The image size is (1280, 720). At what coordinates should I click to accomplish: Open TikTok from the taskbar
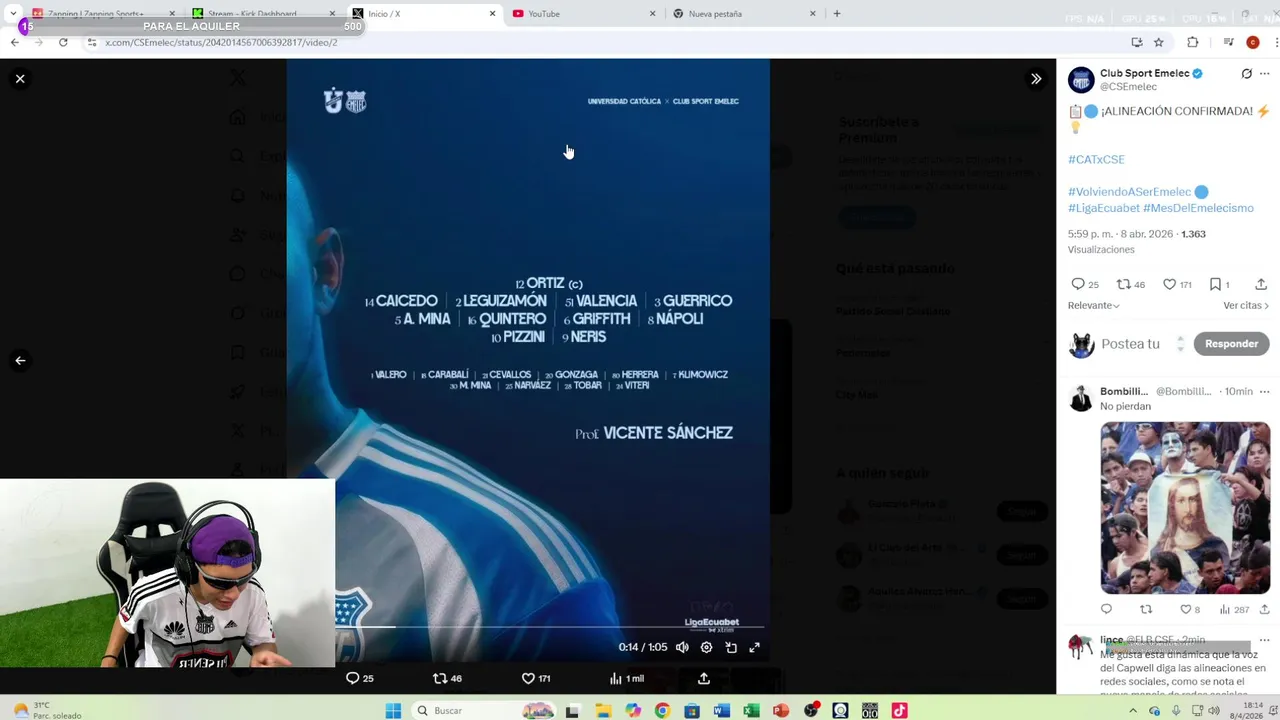point(899,710)
